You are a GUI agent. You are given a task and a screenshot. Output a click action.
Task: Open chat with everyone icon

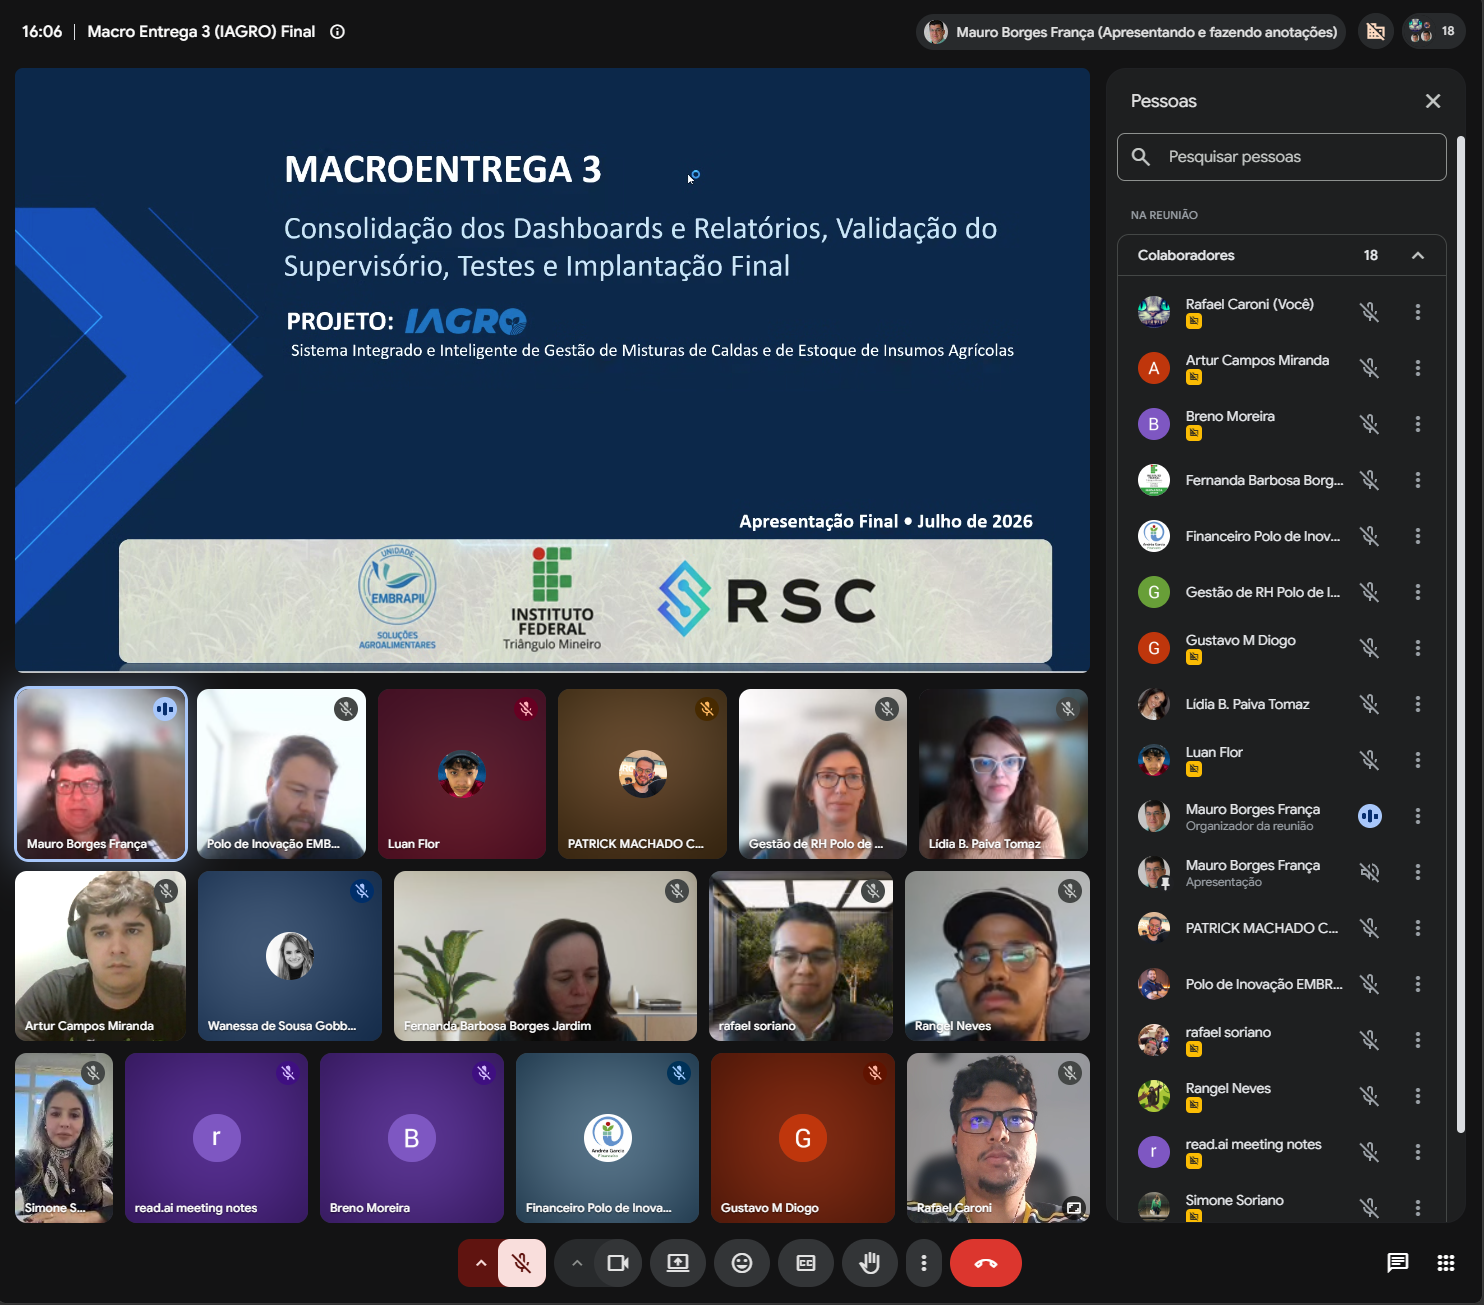click(x=1398, y=1263)
